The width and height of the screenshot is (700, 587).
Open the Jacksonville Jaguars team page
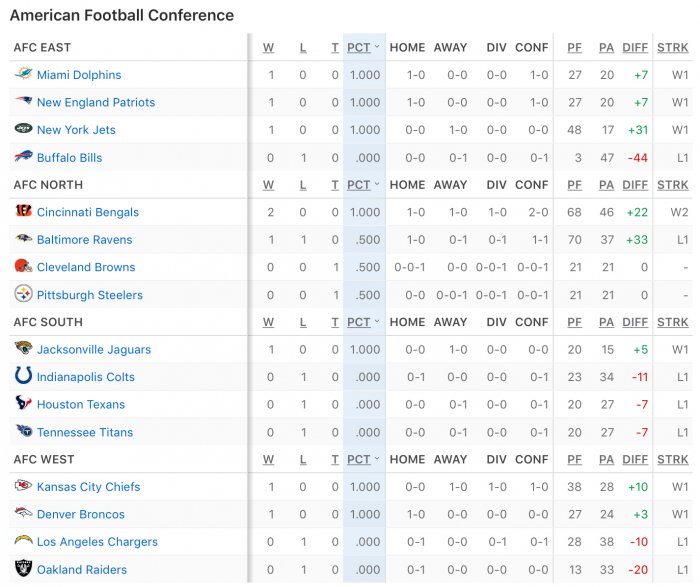(94, 350)
